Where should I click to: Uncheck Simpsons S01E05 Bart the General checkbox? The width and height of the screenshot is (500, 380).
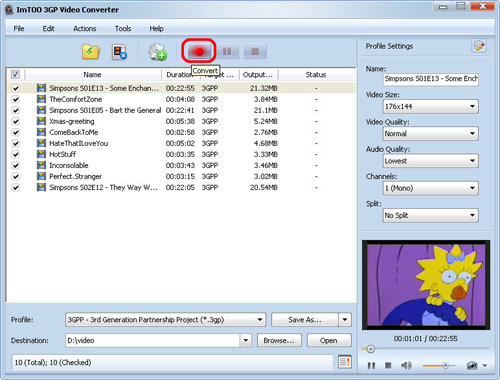(15, 110)
